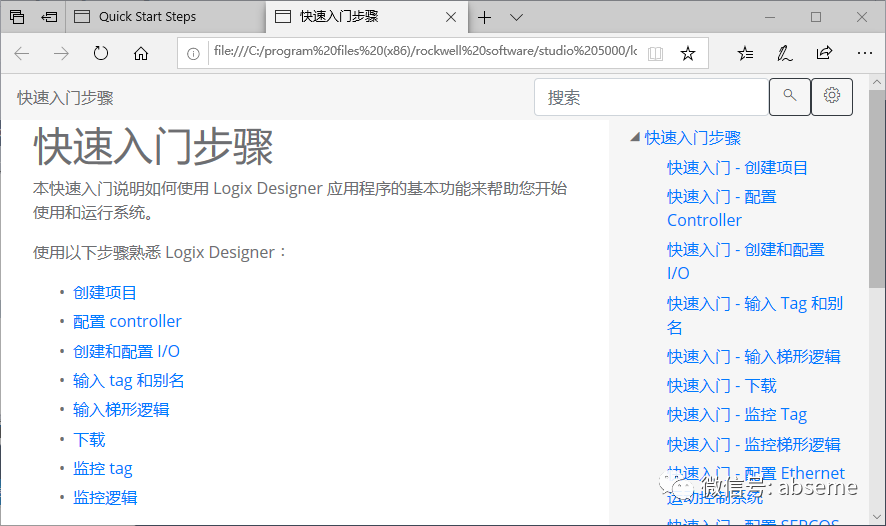Click the scrollbar down arrow
Screen dimensions: 886x526
tap(876, 516)
